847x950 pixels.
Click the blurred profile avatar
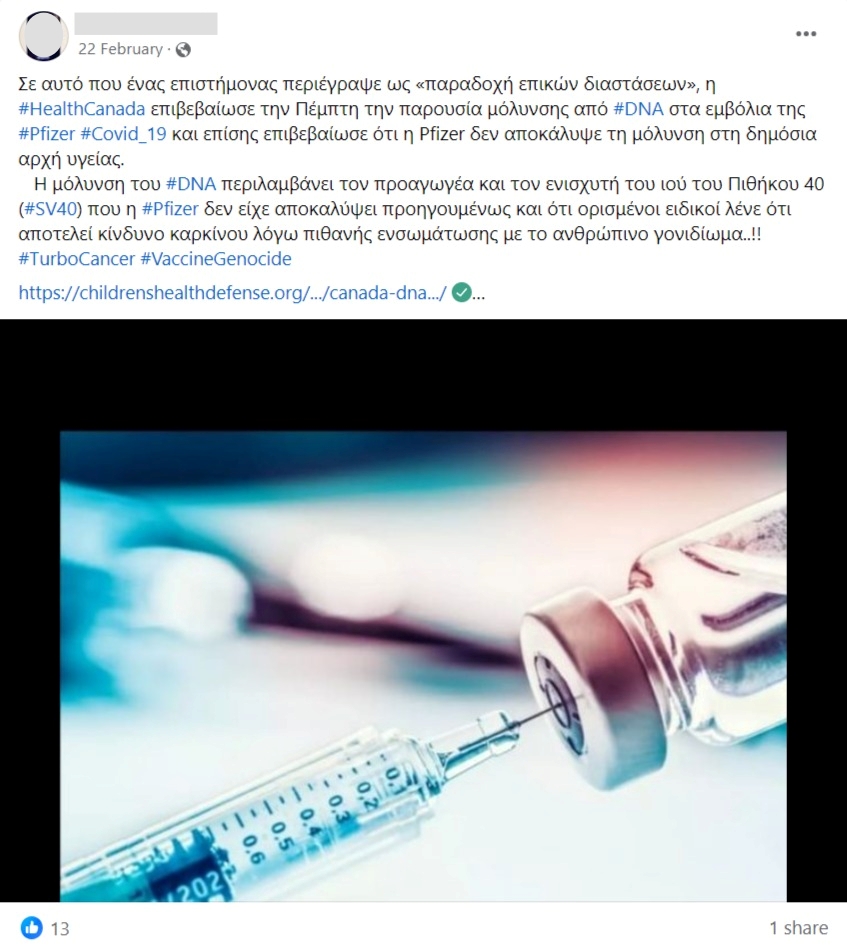point(44,36)
